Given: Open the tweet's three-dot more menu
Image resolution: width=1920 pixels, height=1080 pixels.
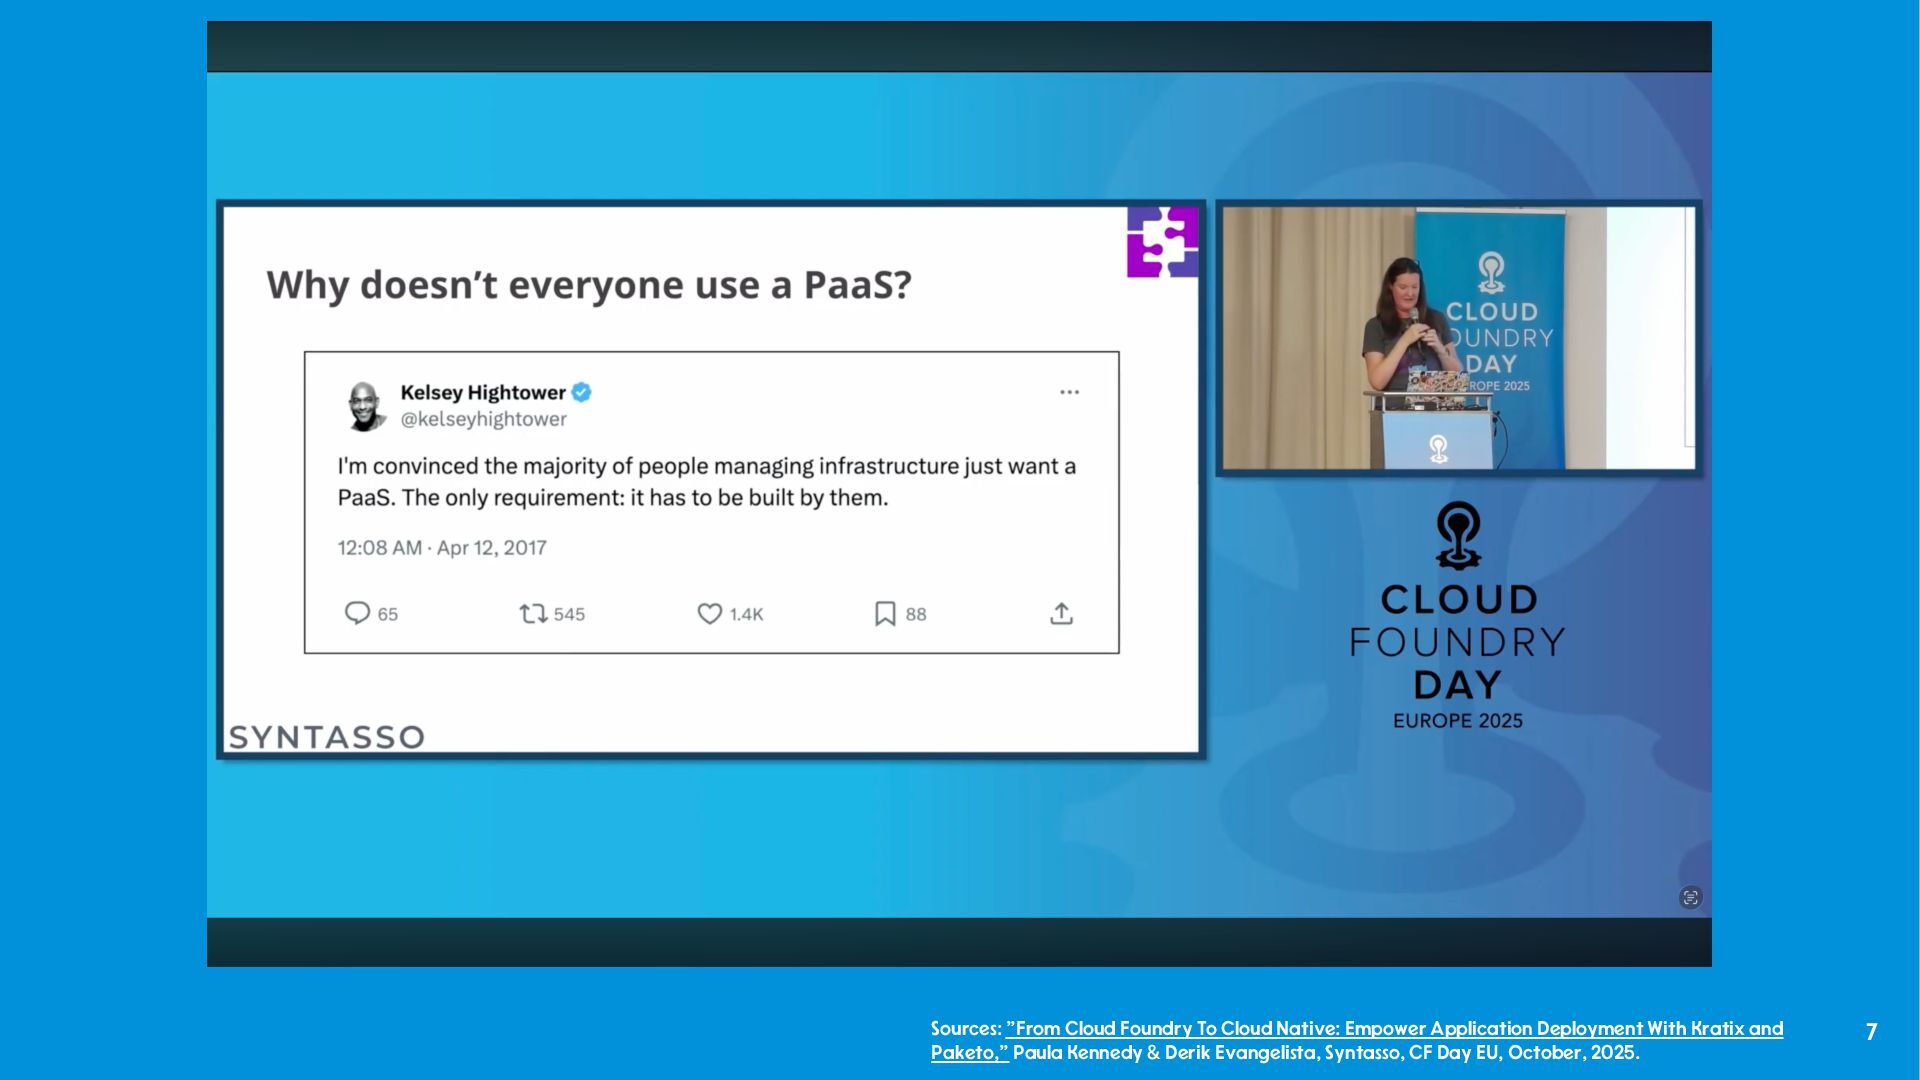Looking at the screenshot, I should pyautogui.click(x=1069, y=392).
